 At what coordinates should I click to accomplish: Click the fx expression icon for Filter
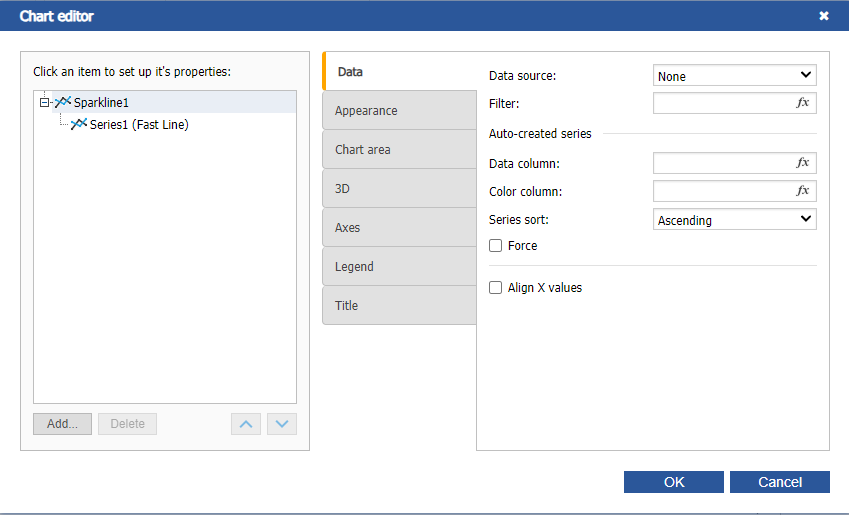point(802,103)
